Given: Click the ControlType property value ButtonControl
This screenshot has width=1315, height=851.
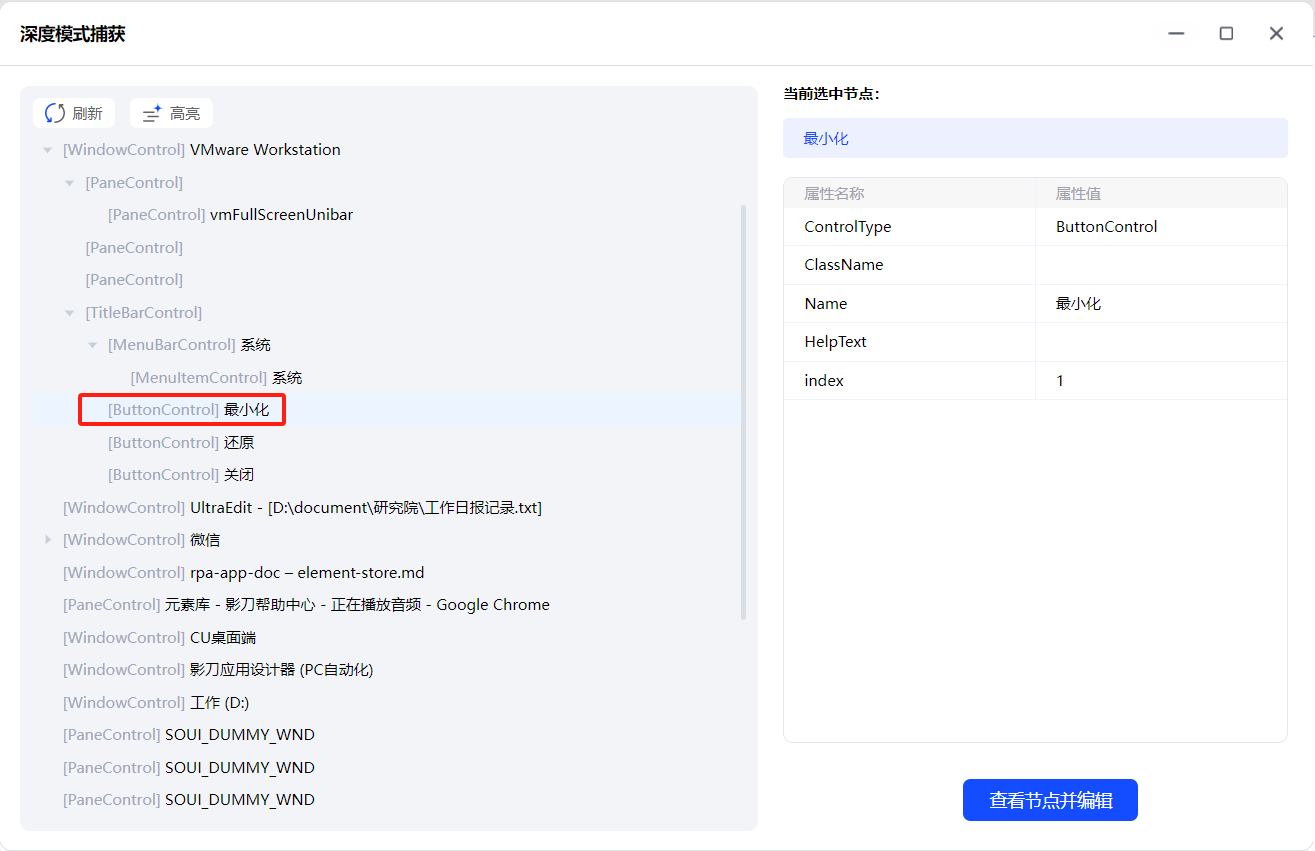Looking at the screenshot, I should pos(1106,227).
